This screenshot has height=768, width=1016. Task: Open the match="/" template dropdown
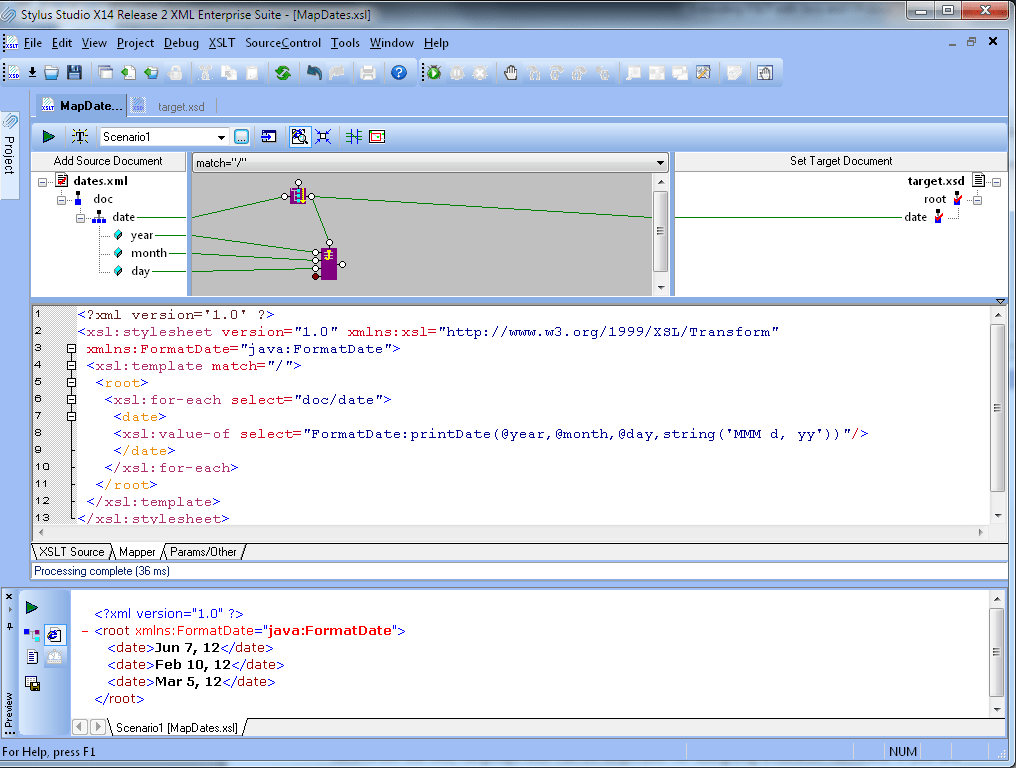658,161
